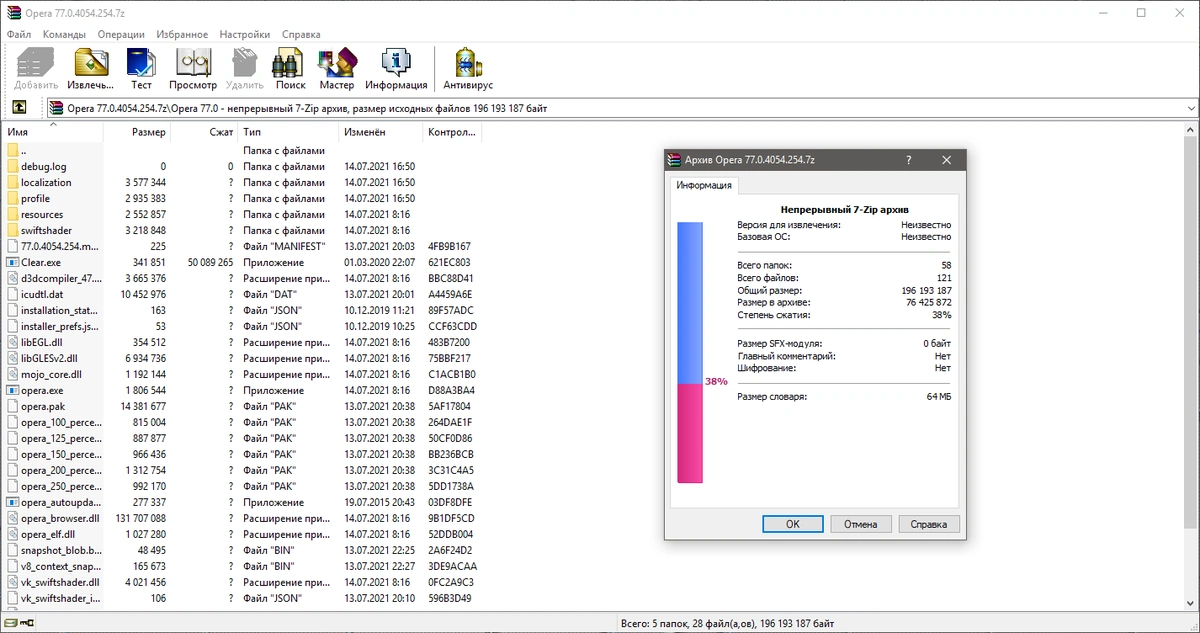
Task: Sort by the Тип column header
Action: point(288,132)
